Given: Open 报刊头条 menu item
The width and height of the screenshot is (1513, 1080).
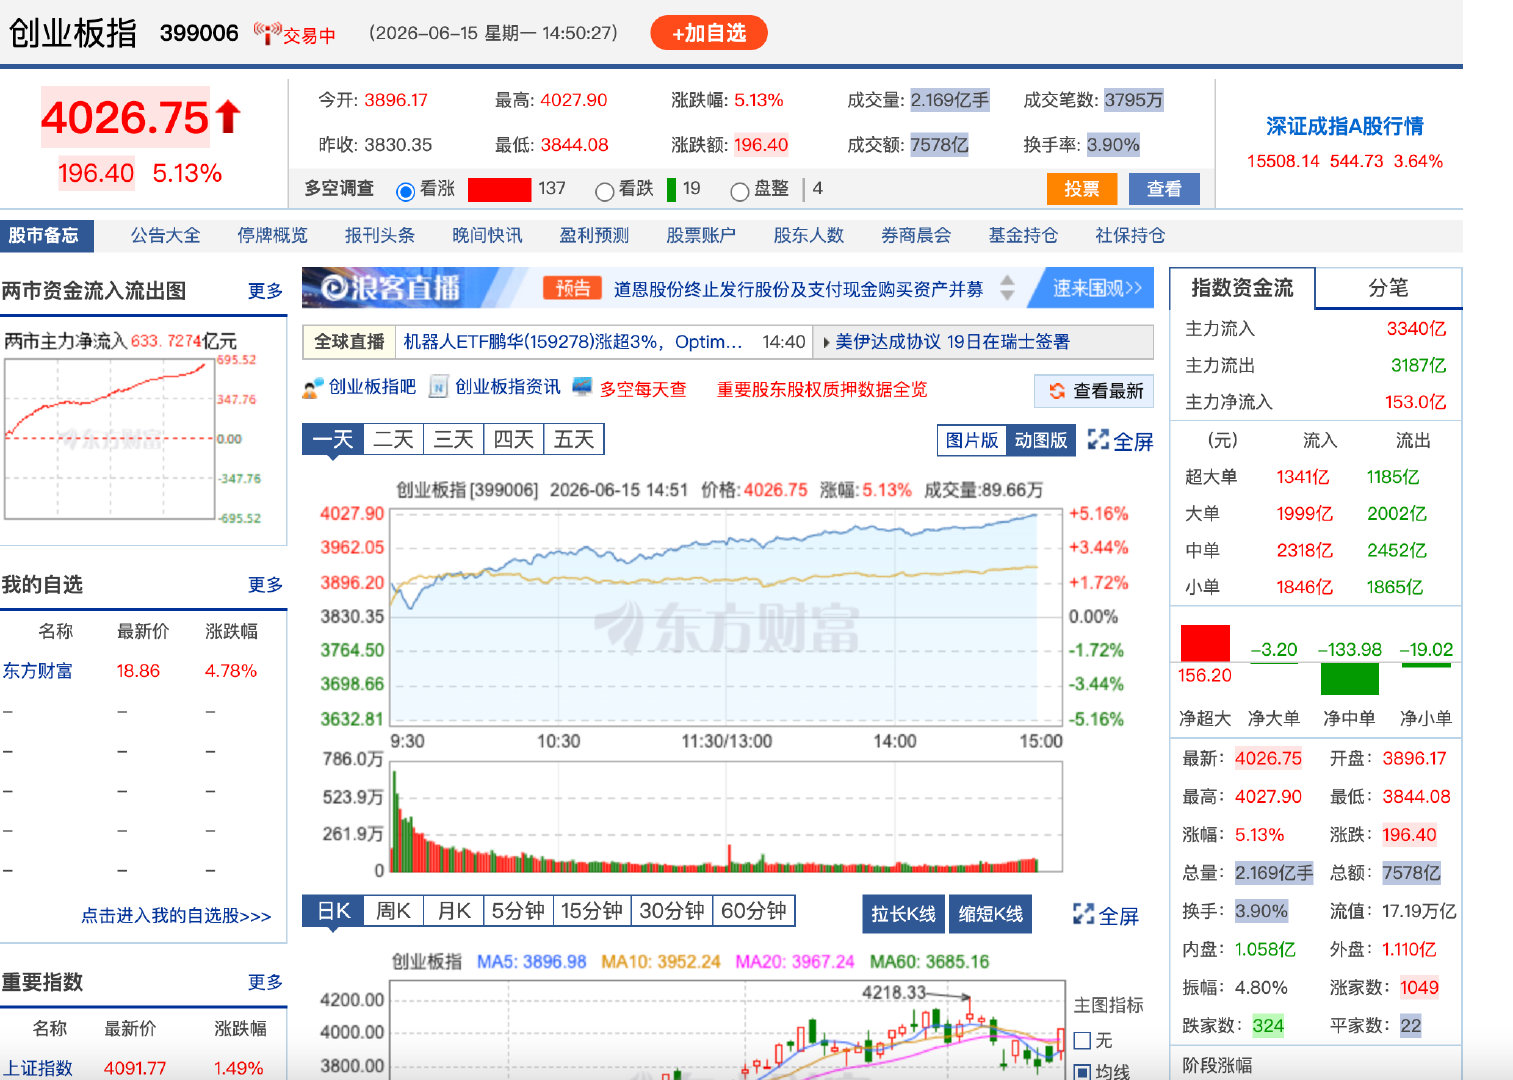Looking at the screenshot, I should point(380,236).
